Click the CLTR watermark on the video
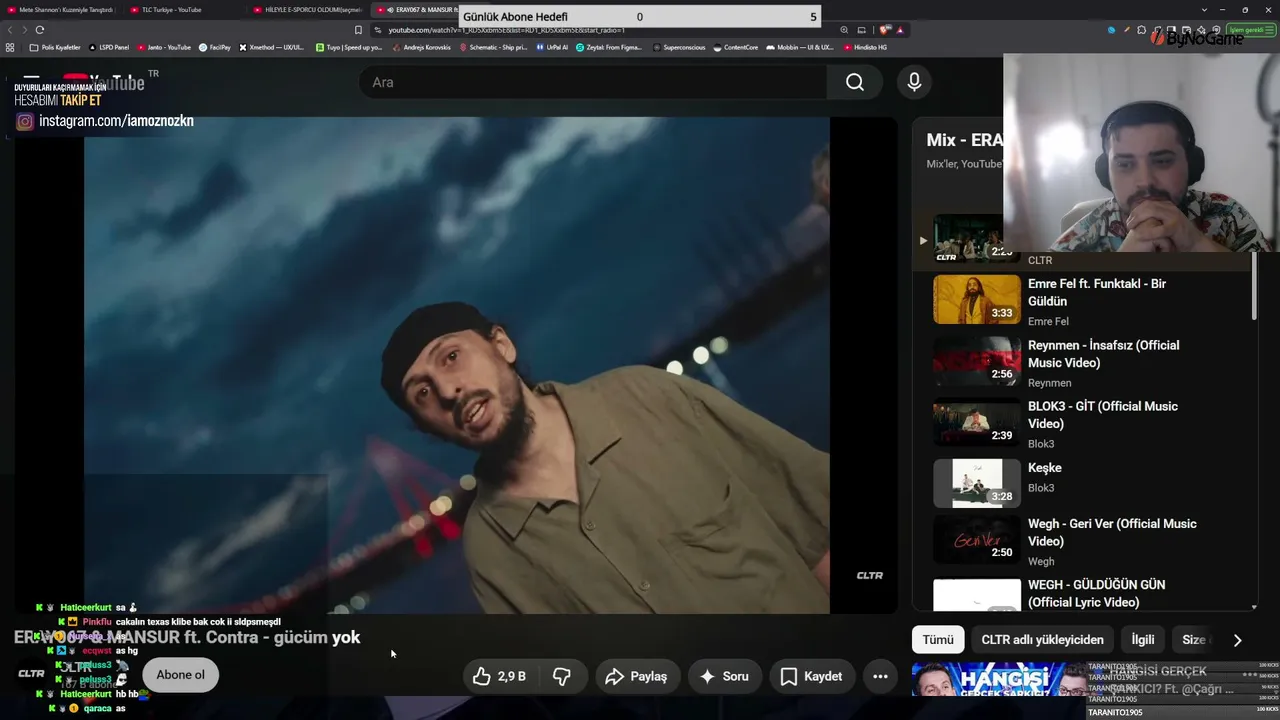1280x720 pixels. tap(869, 575)
